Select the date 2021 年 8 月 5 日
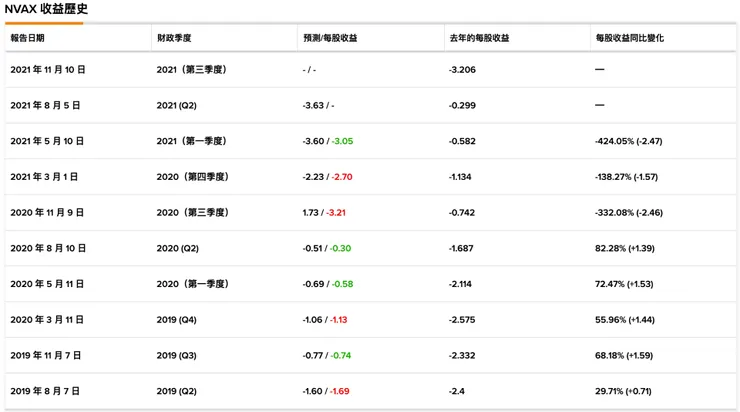Image resolution: width=740 pixels, height=412 pixels. [45, 106]
